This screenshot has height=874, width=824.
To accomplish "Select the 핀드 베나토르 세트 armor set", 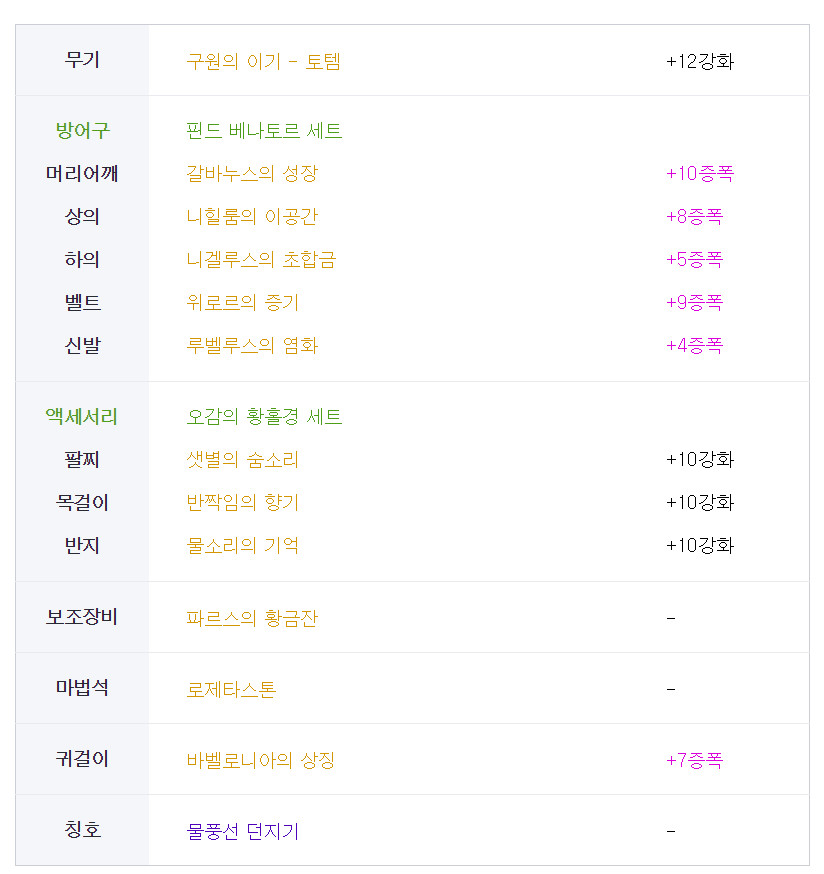I will coord(264,131).
